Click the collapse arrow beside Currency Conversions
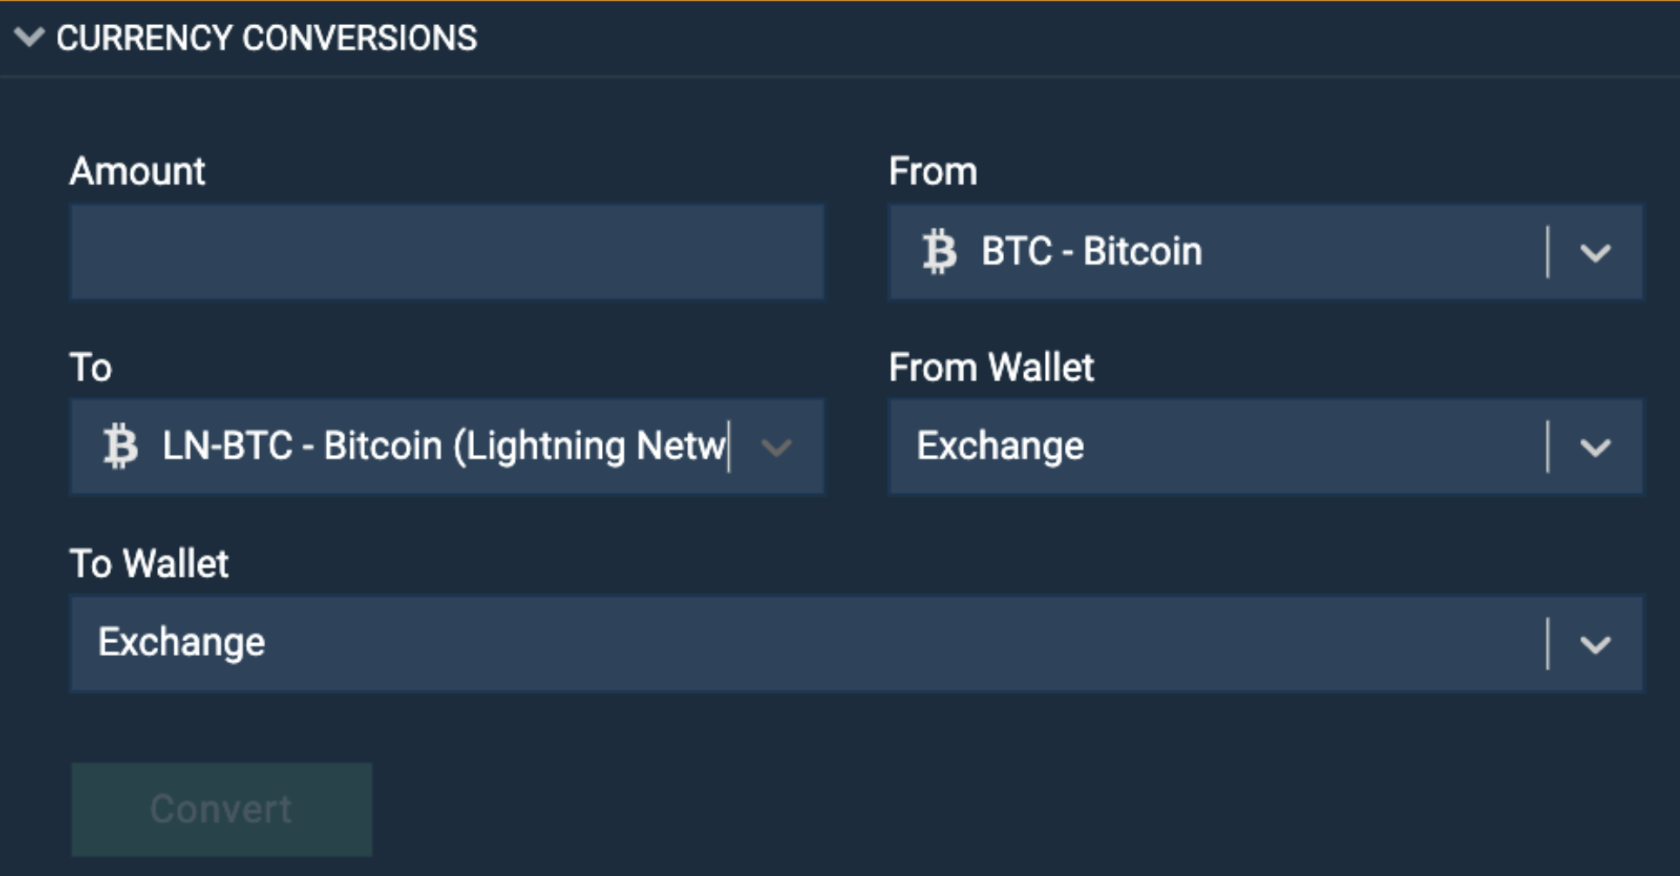 click(28, 38)
